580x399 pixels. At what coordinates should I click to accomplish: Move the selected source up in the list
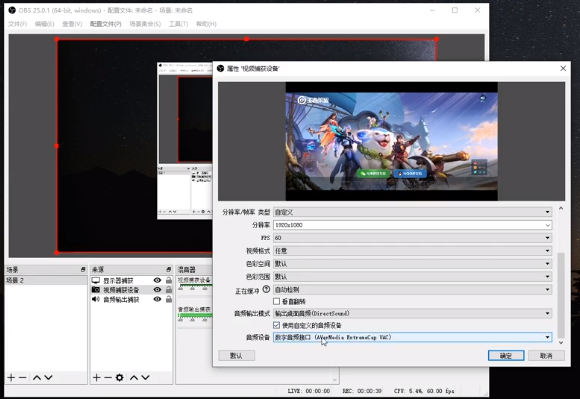[x=134, y=378]
